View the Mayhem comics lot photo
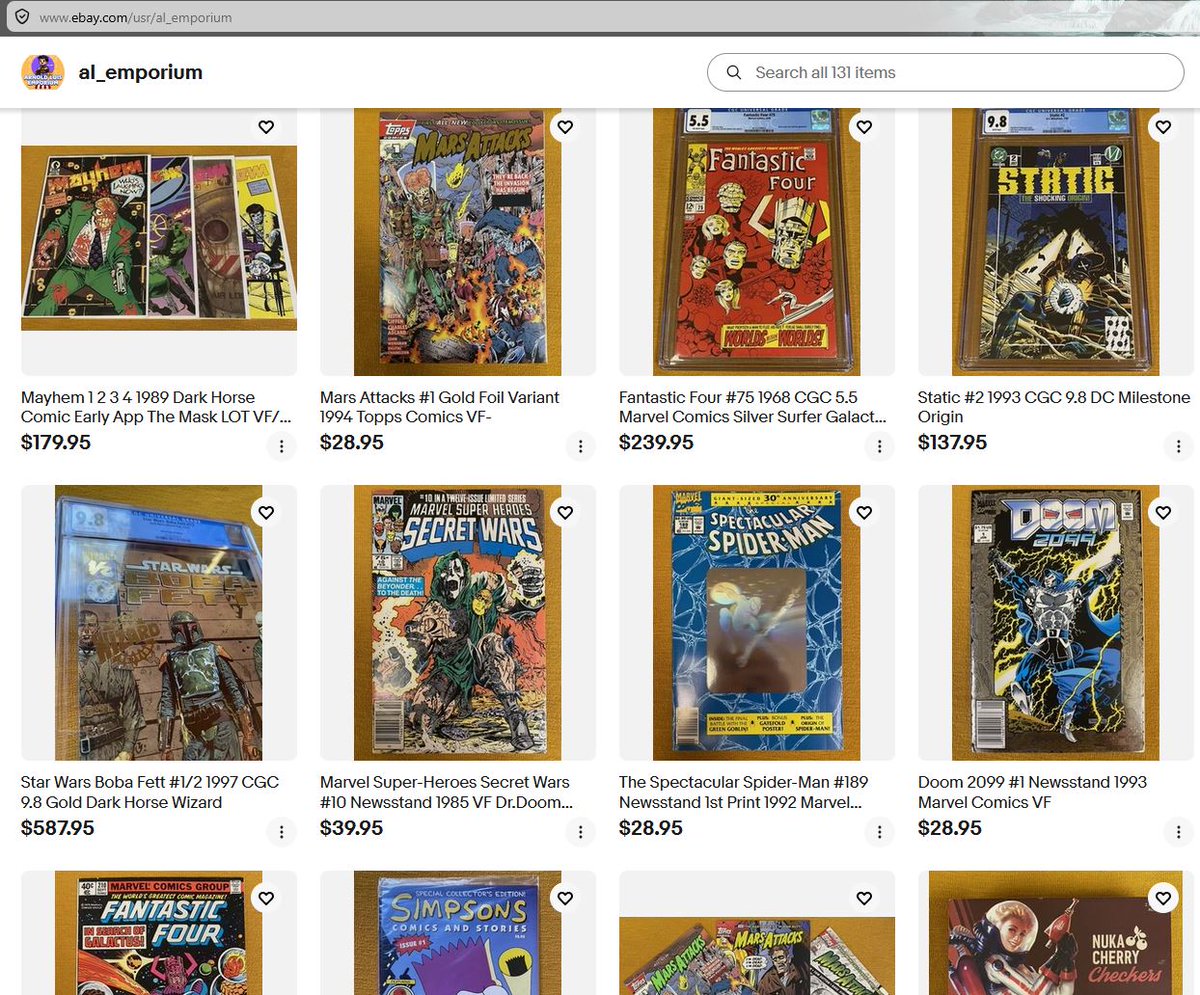 click(159, 238)
